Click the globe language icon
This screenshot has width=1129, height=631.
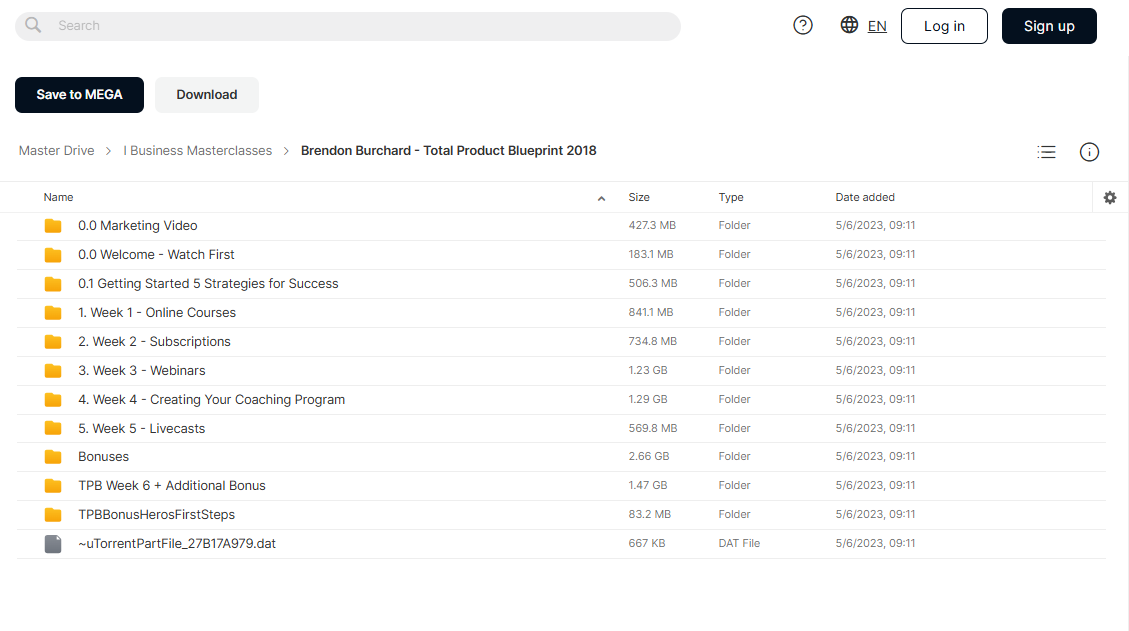tap(849, 24)
